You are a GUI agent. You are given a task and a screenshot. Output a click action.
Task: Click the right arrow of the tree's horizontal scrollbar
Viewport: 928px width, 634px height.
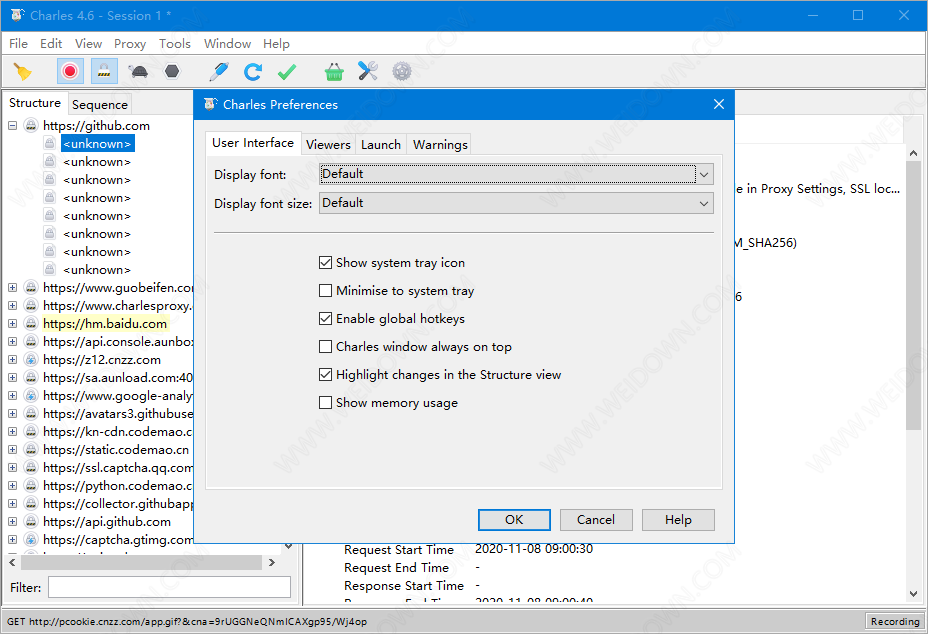(x=272, y=562)
